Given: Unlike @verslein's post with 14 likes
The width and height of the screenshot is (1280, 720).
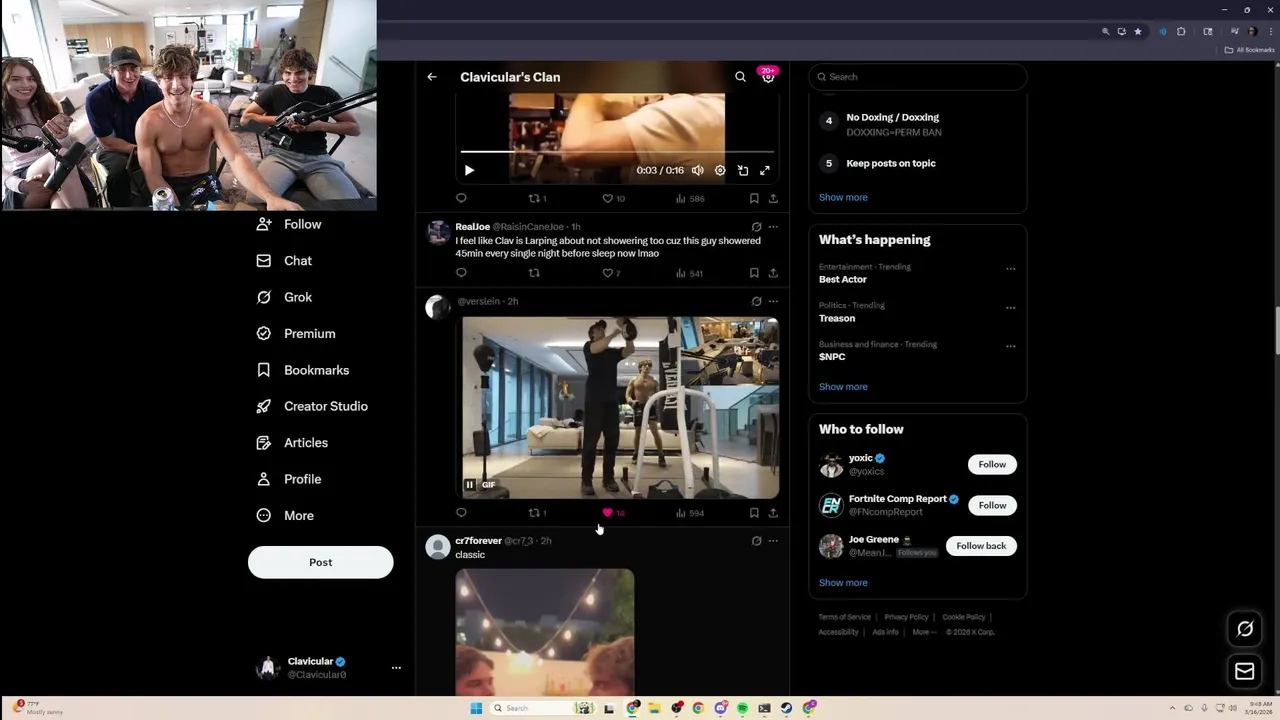Looking at the screenshot, I should pos(613,513).
